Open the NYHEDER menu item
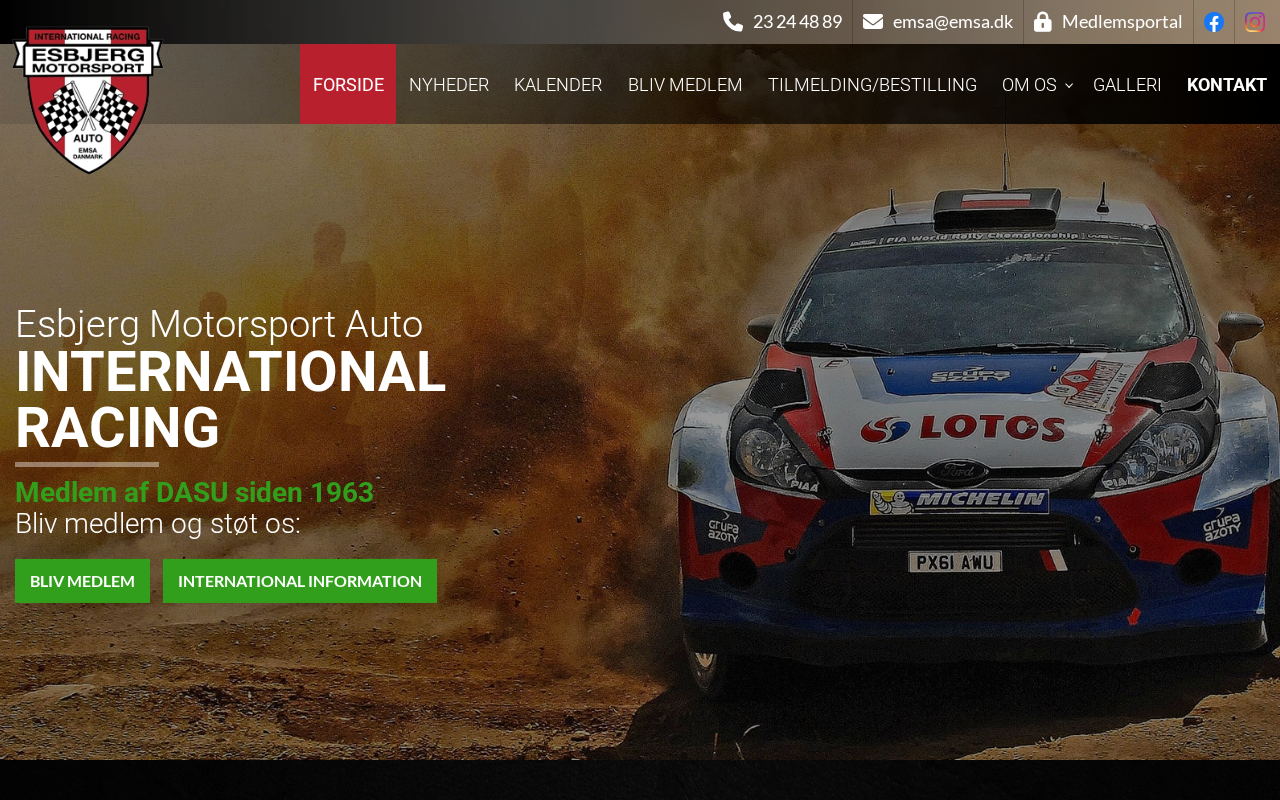The image size is (1280, 800). point(449,84)
